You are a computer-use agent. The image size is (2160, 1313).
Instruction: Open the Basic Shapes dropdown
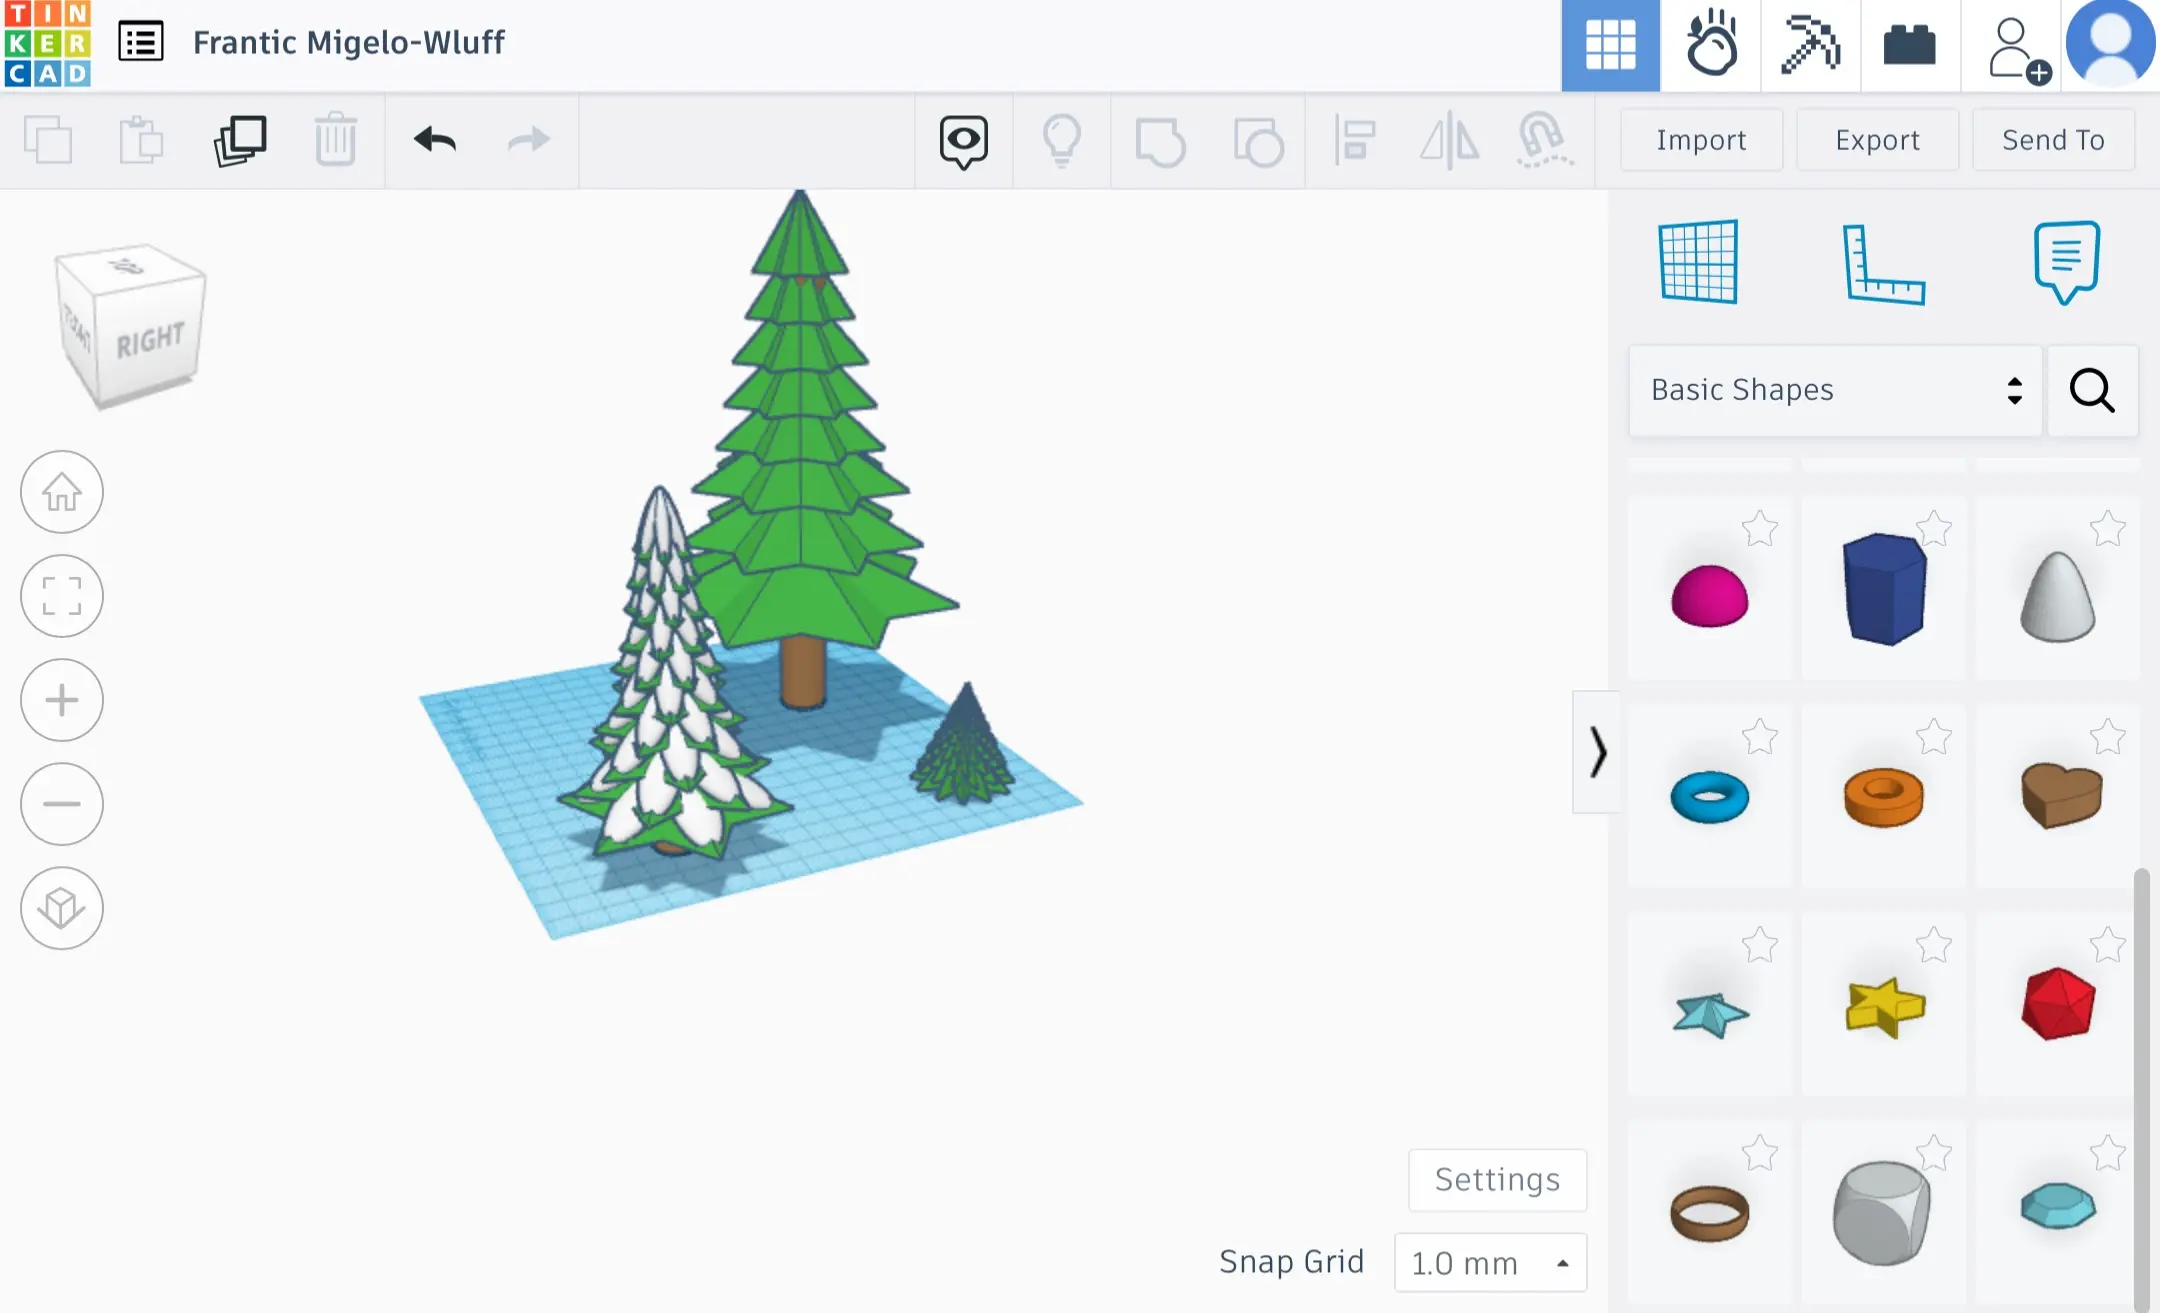click(1835, 390)
